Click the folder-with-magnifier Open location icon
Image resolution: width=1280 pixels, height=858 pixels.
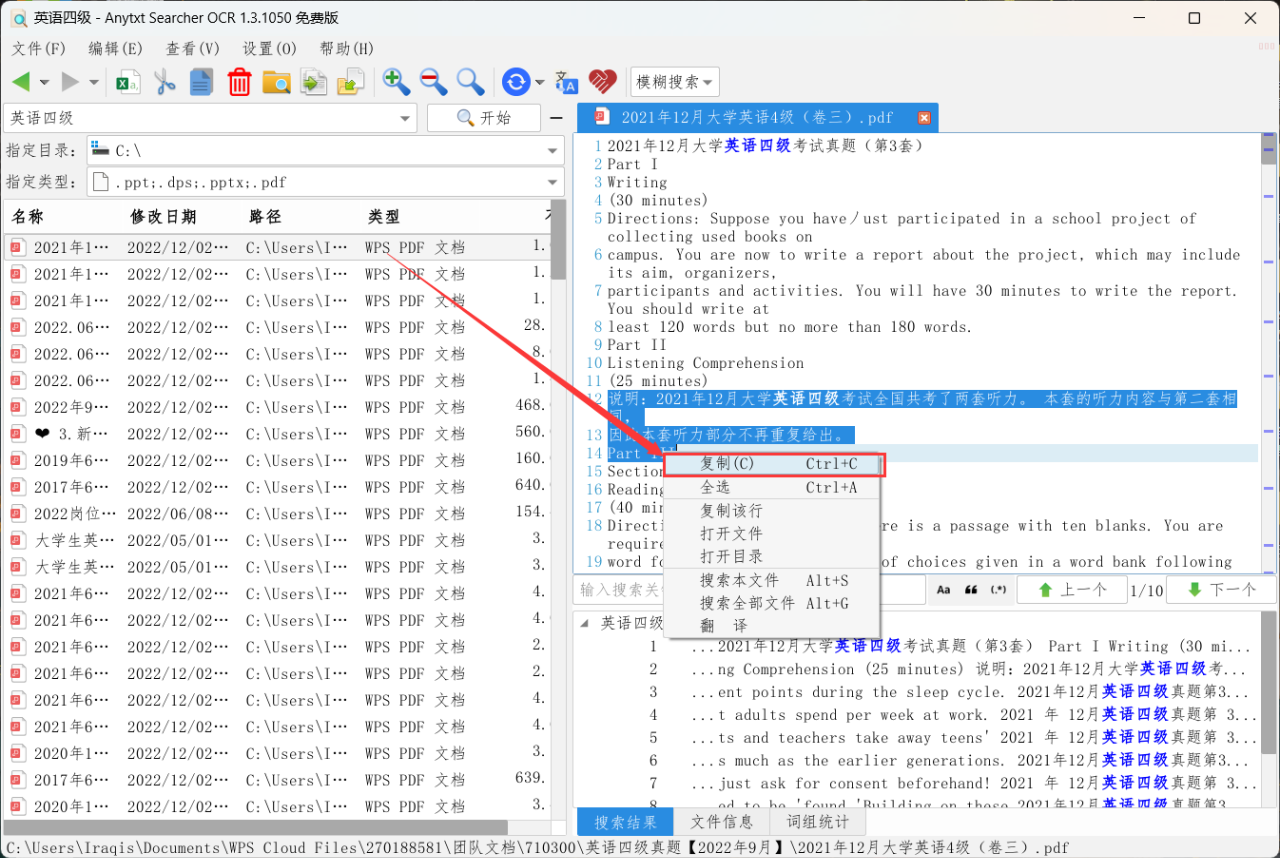tap(276, 82)
